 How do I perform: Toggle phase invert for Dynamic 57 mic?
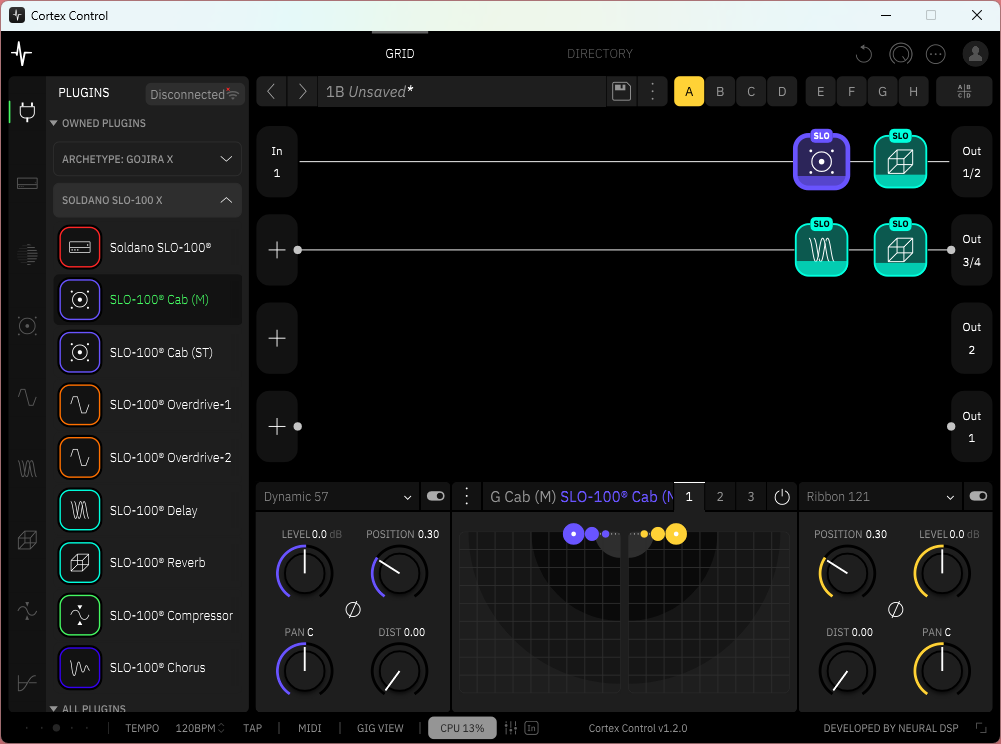353,609
